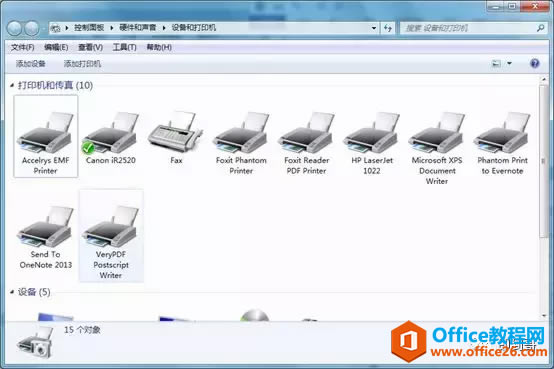The image size is (554, 369).
Task: Select the Accelrys EMF Printer icon
Action: [x=46, y=136]
